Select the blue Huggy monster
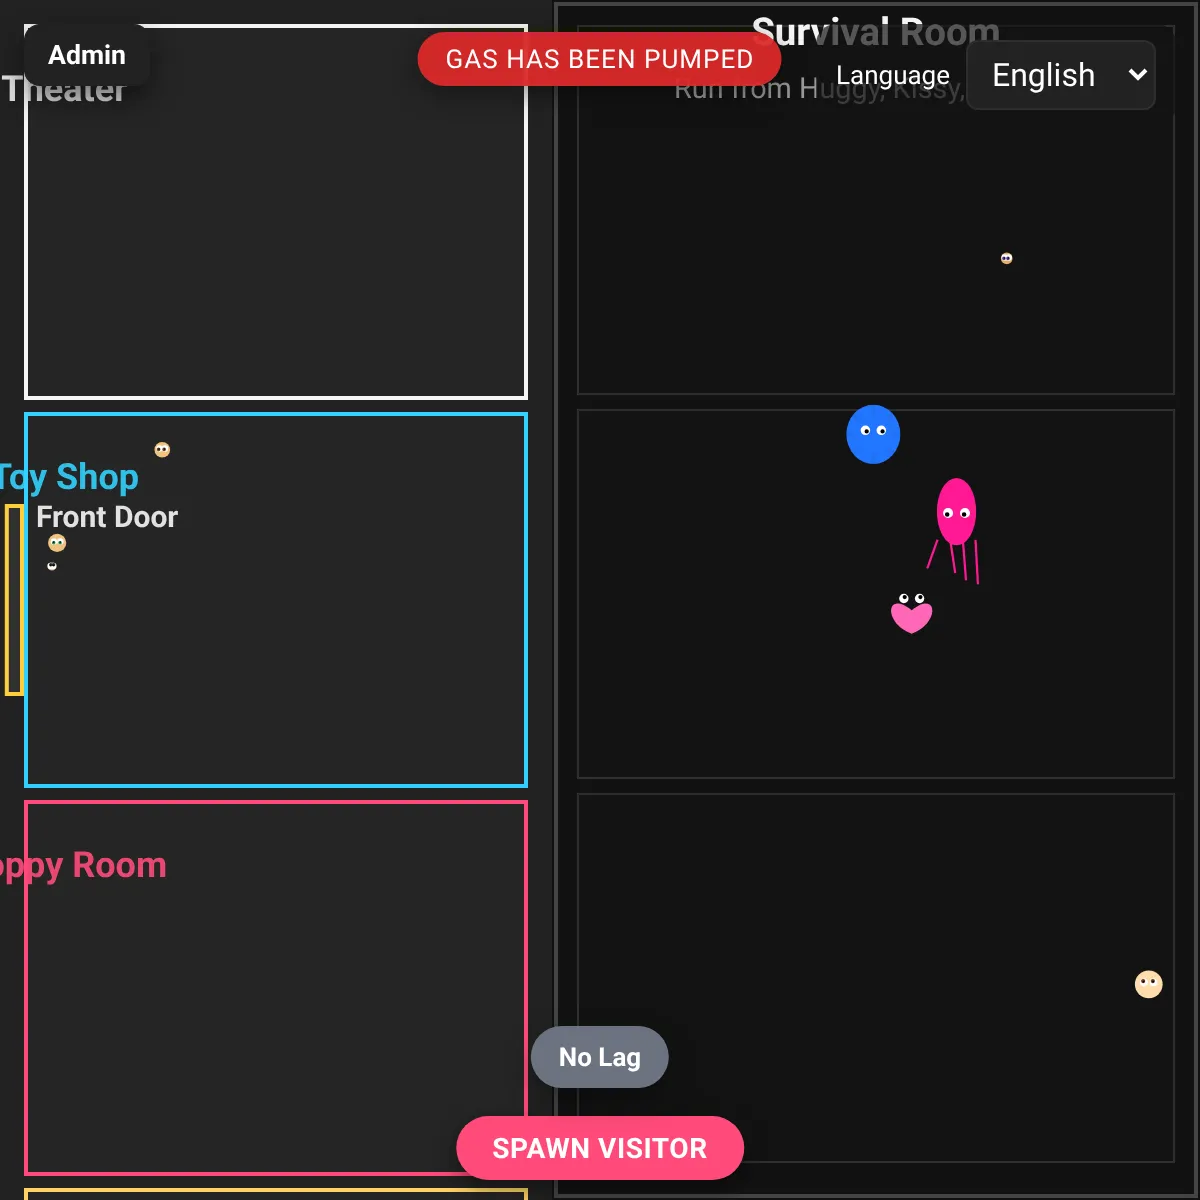Image resolution: width=1200 pixels, height=1200 pixels. click(x=873, y=434)
